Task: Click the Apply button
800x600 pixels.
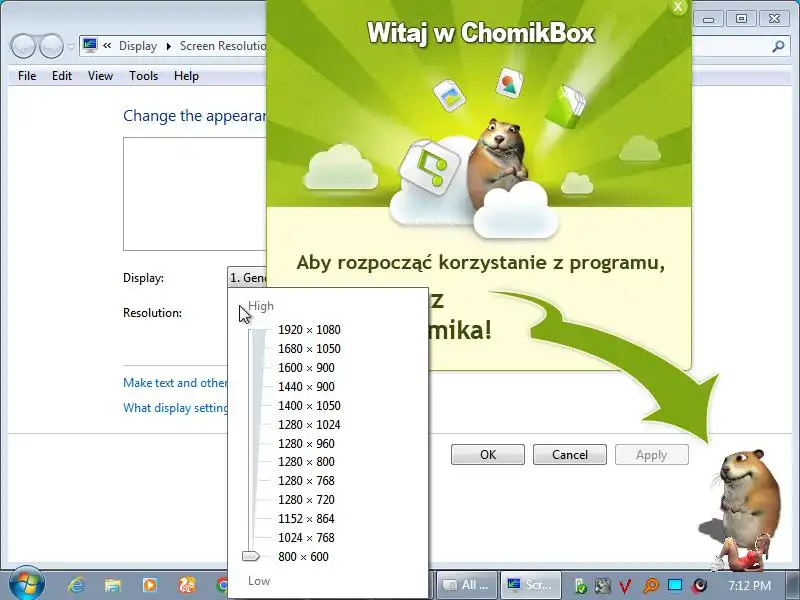Action: 652,455
